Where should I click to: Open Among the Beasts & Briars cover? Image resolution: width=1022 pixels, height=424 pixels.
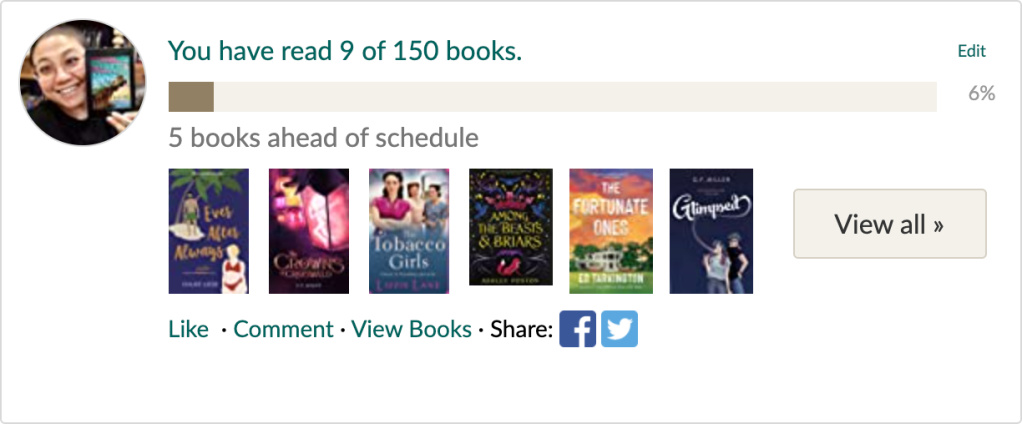(x=510, y=227)
